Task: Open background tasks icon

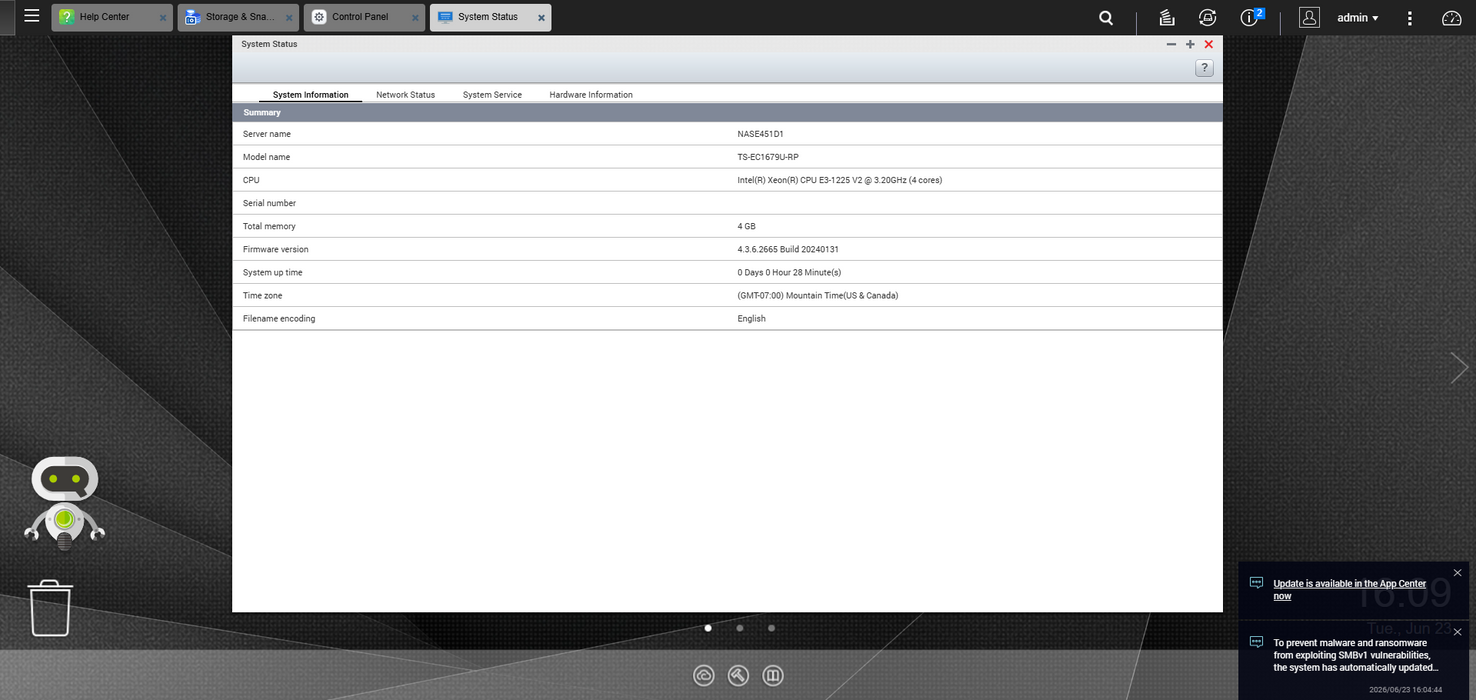Action: pos(1166,18)
